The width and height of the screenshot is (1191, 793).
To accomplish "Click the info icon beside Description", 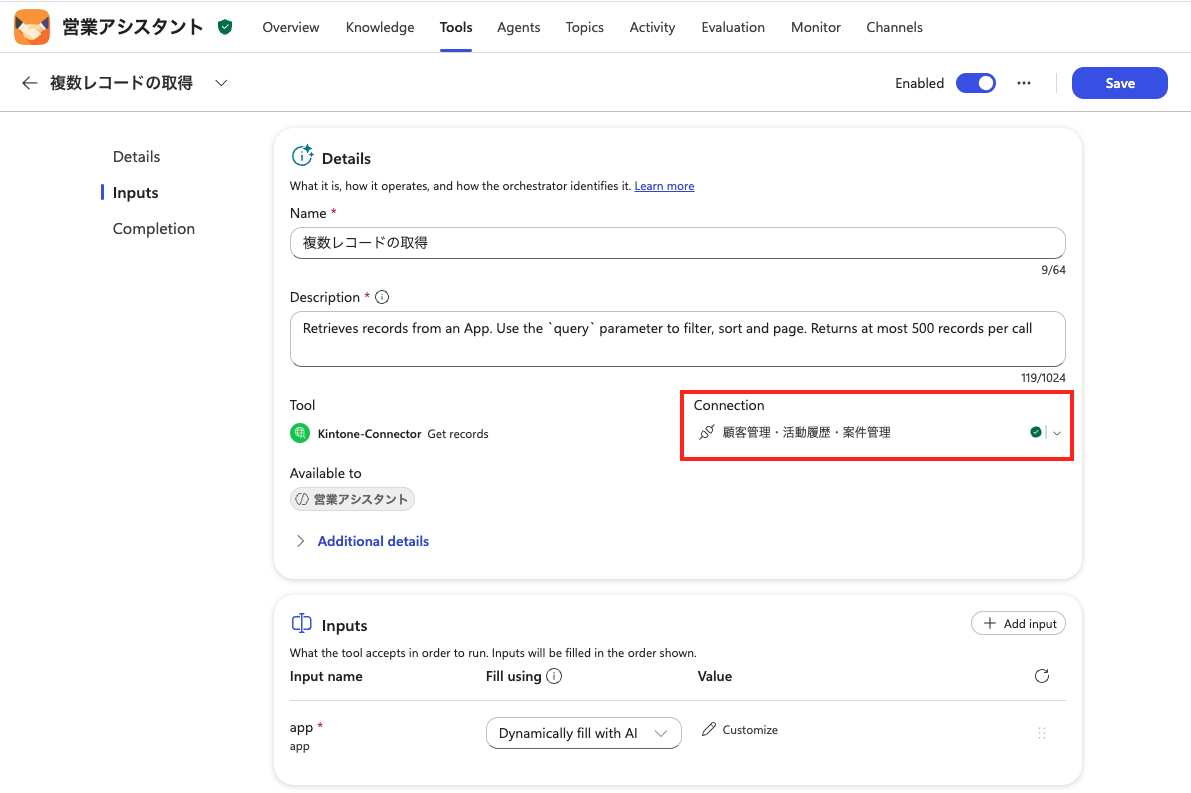I will (382, 297).
